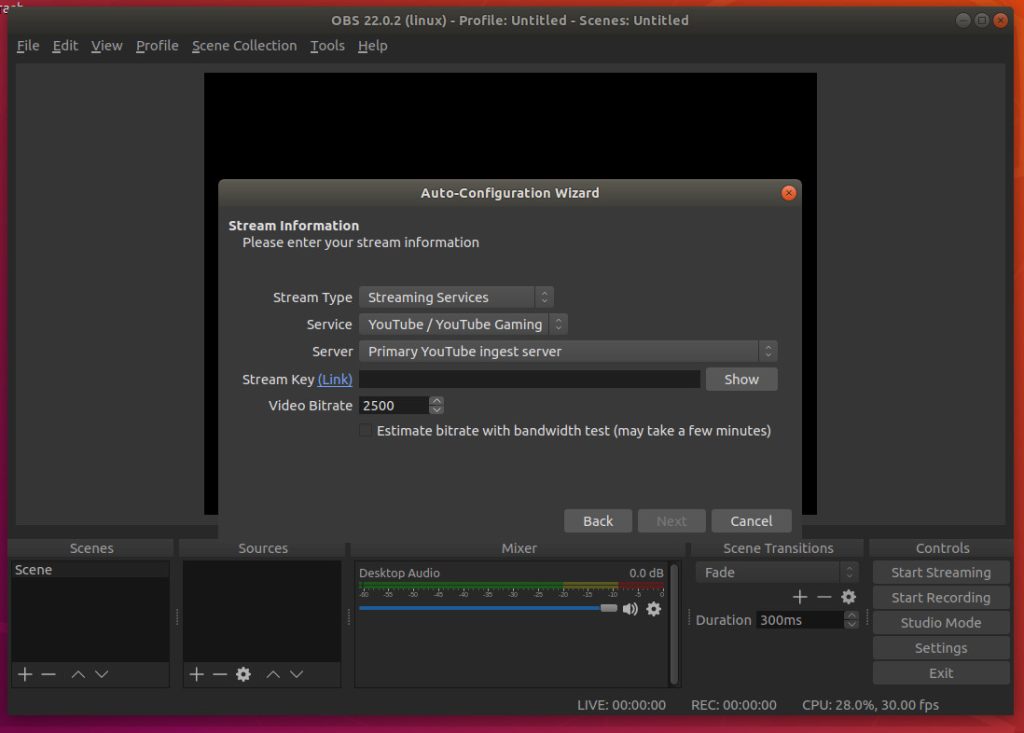
Task: Open Desktop Audio settings gear in the Mixer
Action: click(653, 608)
